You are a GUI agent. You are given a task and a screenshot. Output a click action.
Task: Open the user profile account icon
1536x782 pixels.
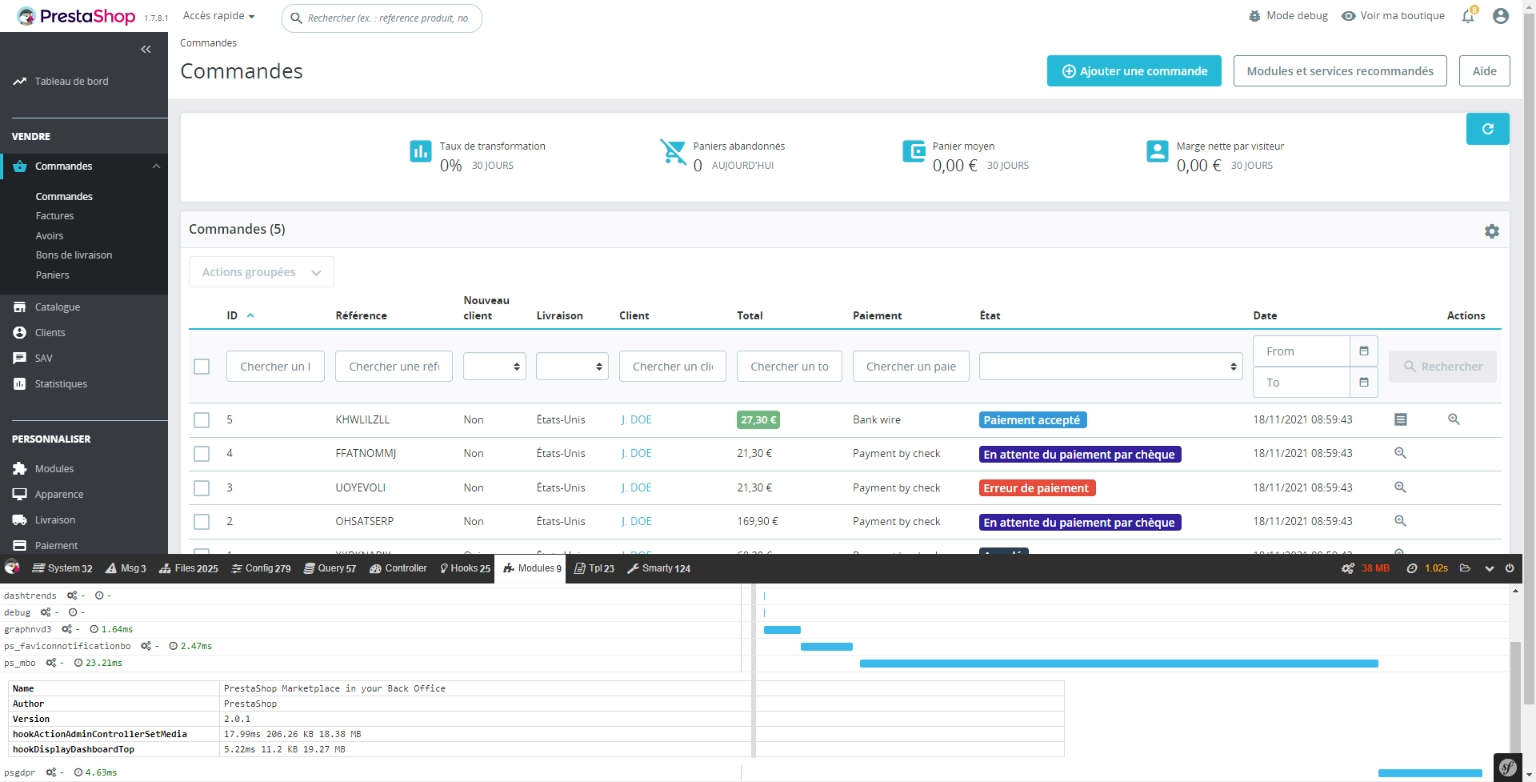pyautogui.click(x=1500, y=16)
